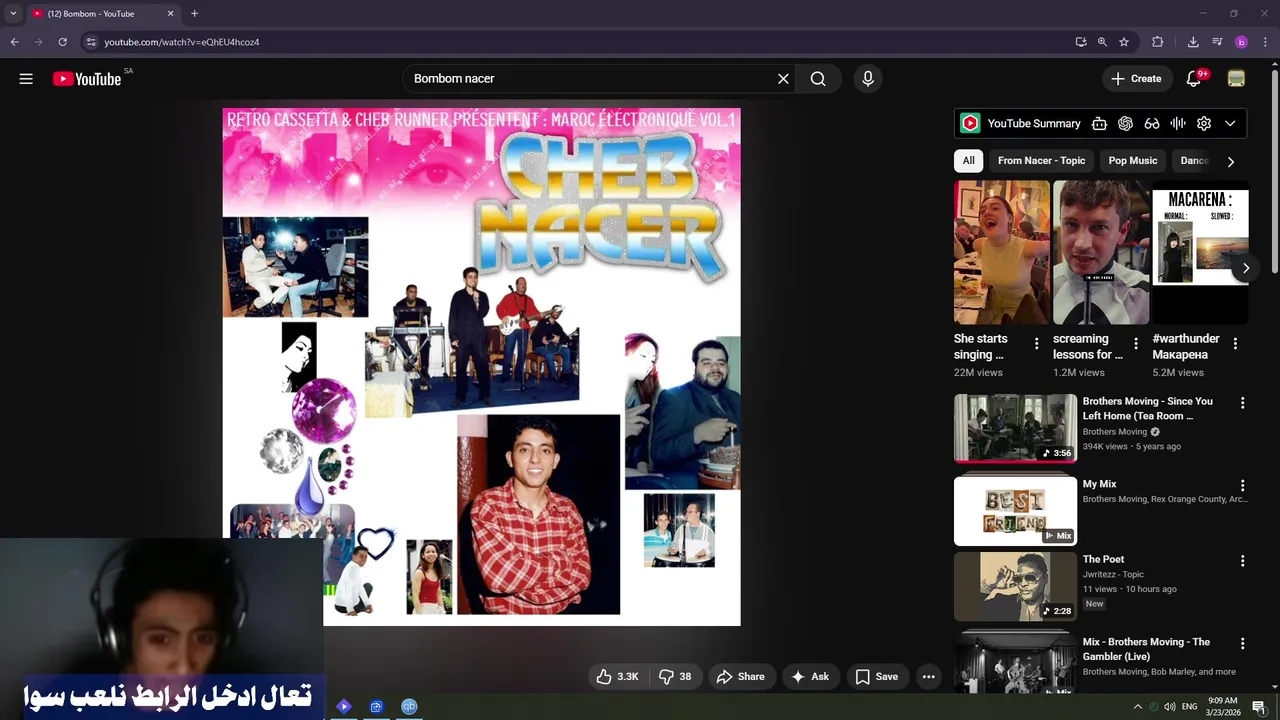The width and height of the screenshot is (1280, 720).
Task: Save the video to a playlist
Action: pyautogui.click(x=876, y=677)
